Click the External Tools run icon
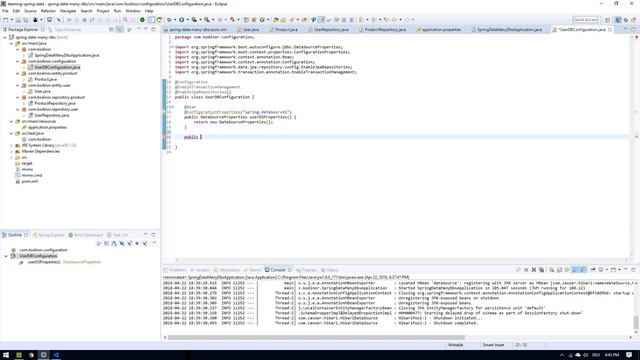This screenshot has height=360, width=640. [x=207, y=20]
